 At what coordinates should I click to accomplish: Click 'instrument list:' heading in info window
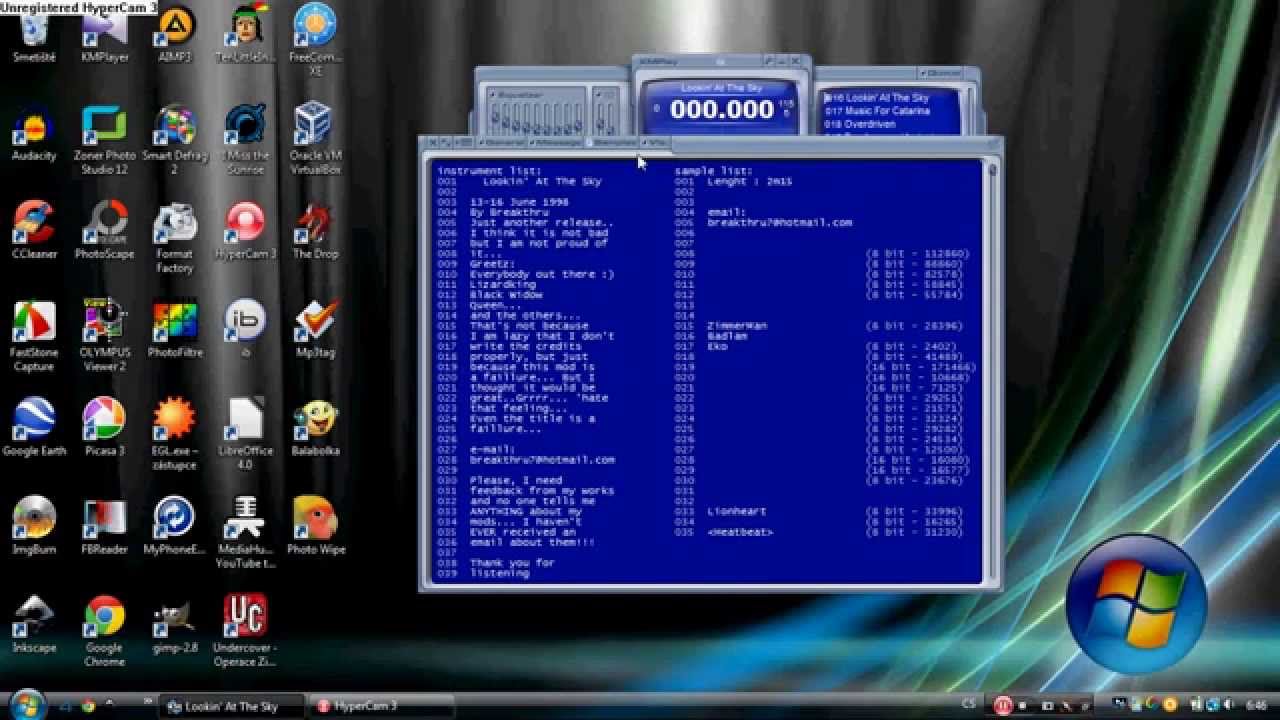489,171
